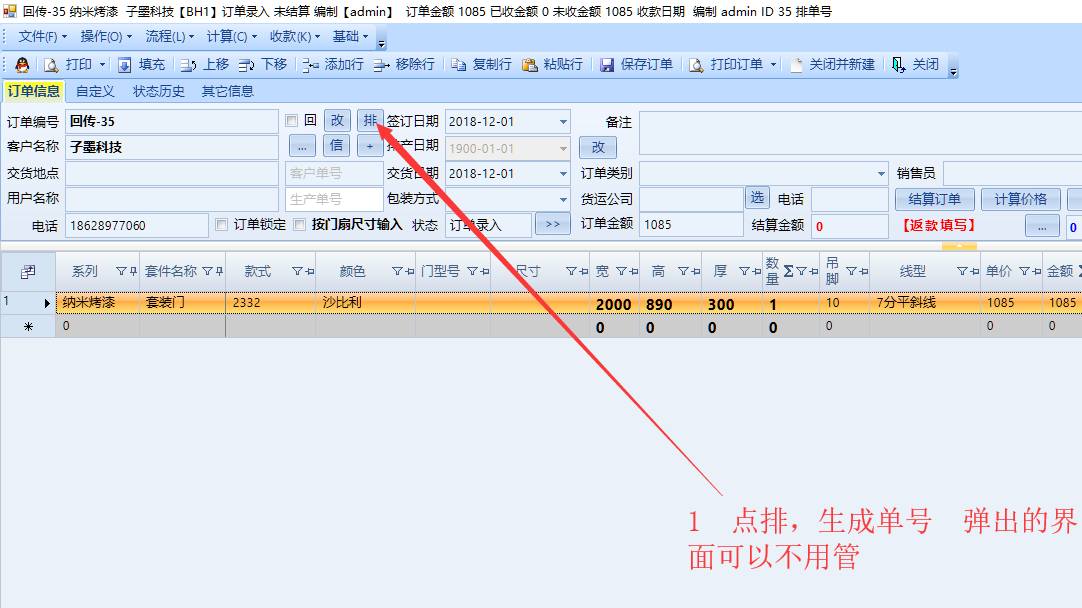1082x608 pixels.
Task: Click the 结算订单 button
Action: (x=934, y=199)
